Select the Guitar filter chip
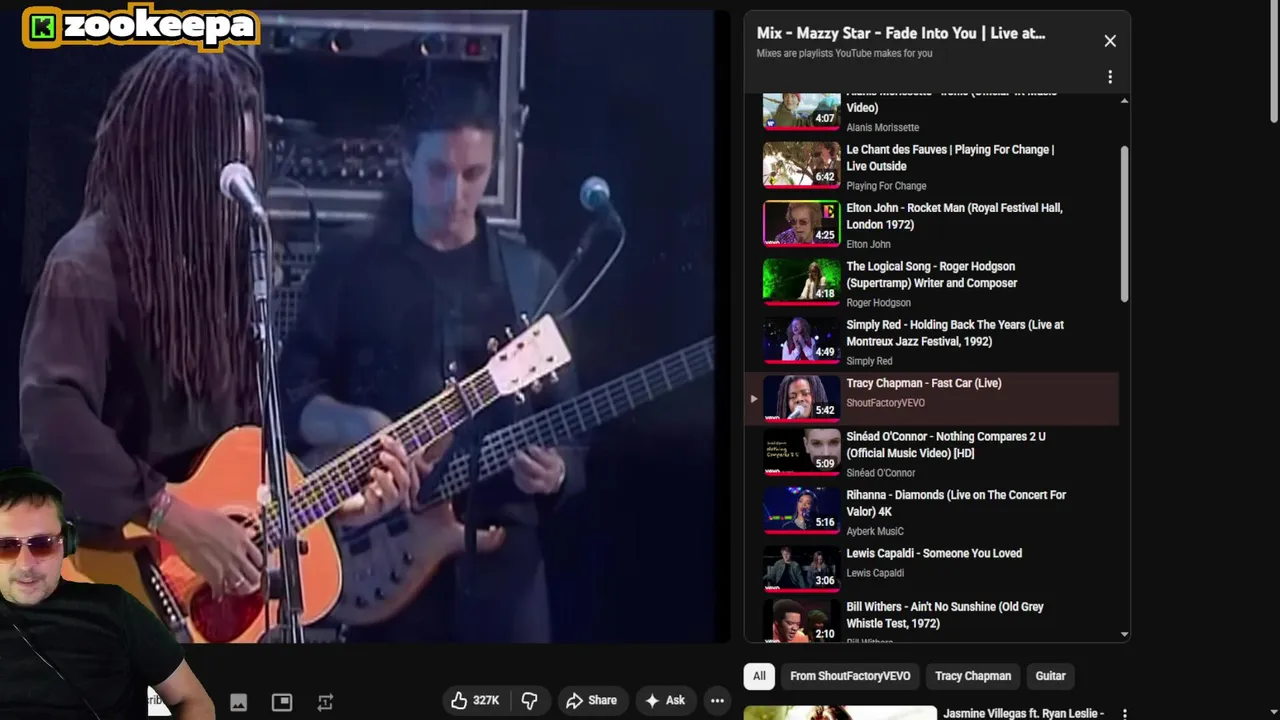 tap(1050, 676)
